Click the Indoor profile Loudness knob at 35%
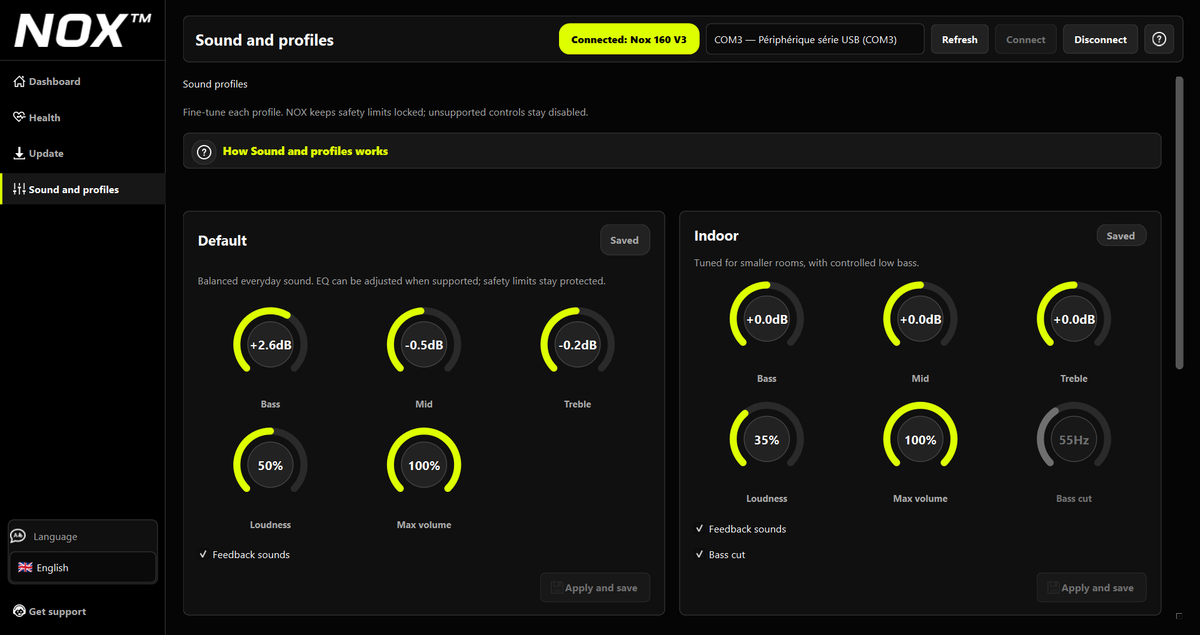The height and width of the screenshot is (635, 1200). [767, 440]
